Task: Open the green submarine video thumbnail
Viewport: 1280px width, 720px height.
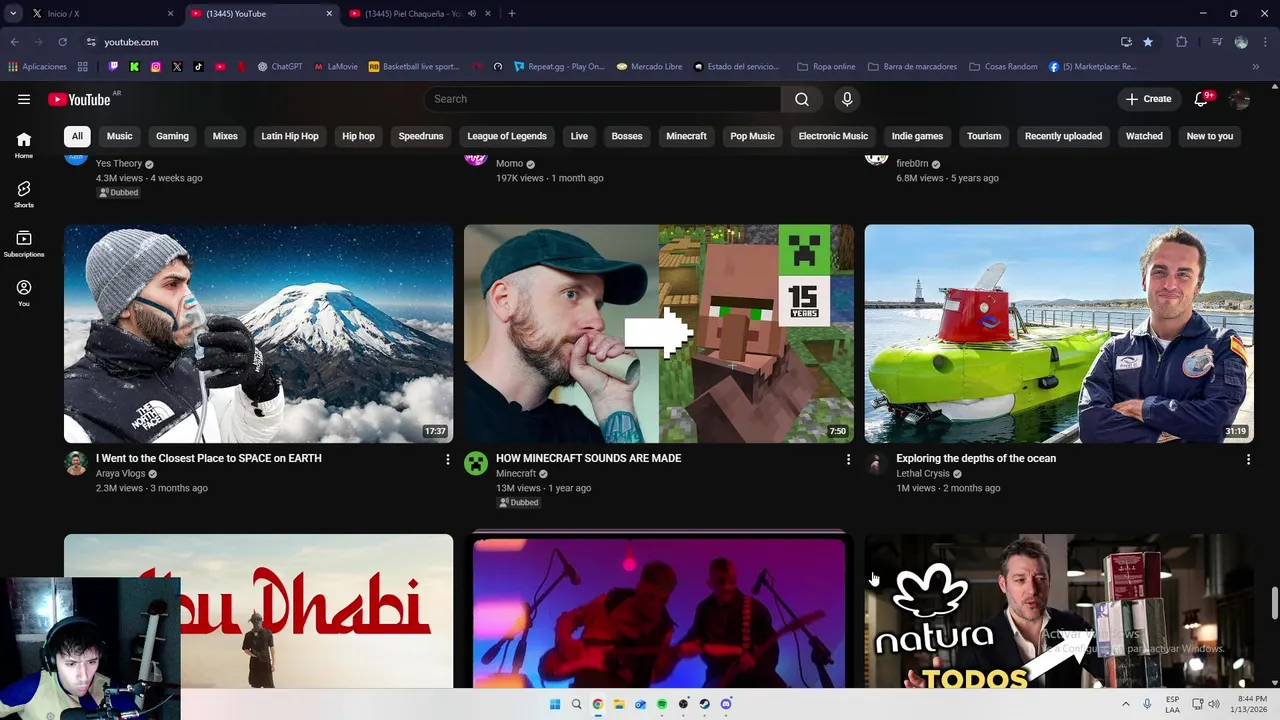Action: [1059, 333]
